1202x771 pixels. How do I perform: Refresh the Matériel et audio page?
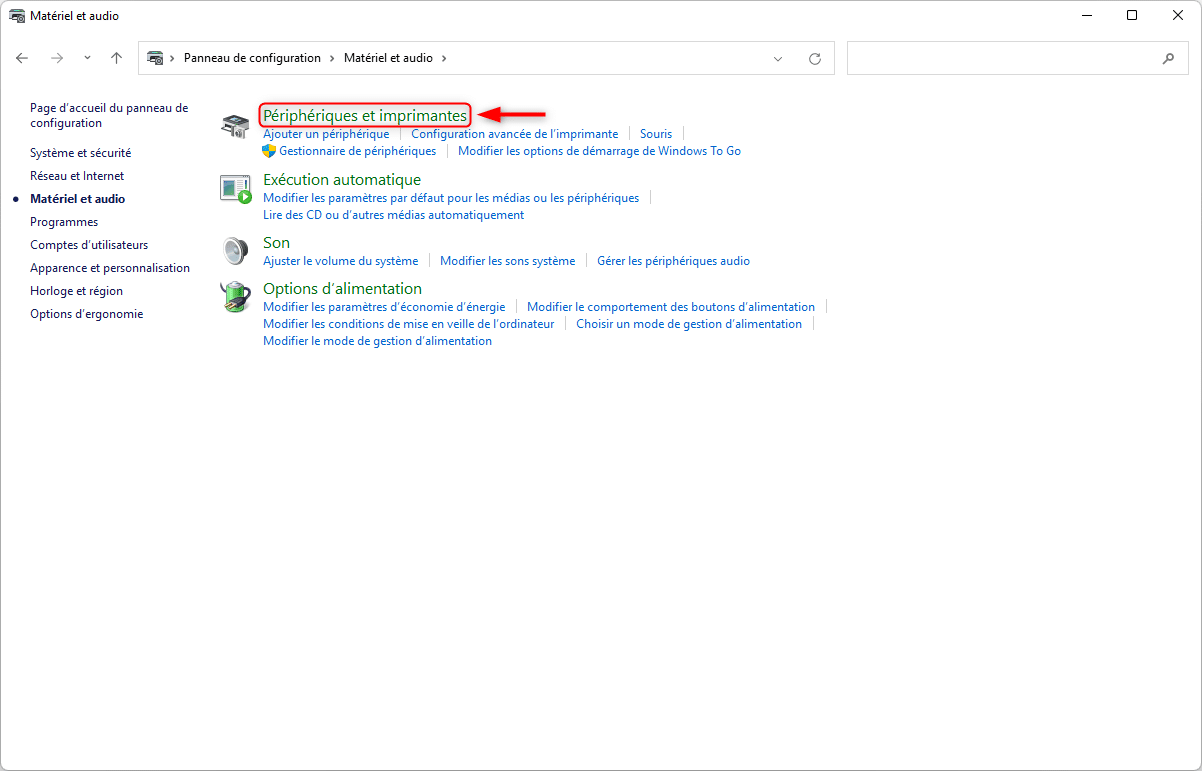point(815,59)
